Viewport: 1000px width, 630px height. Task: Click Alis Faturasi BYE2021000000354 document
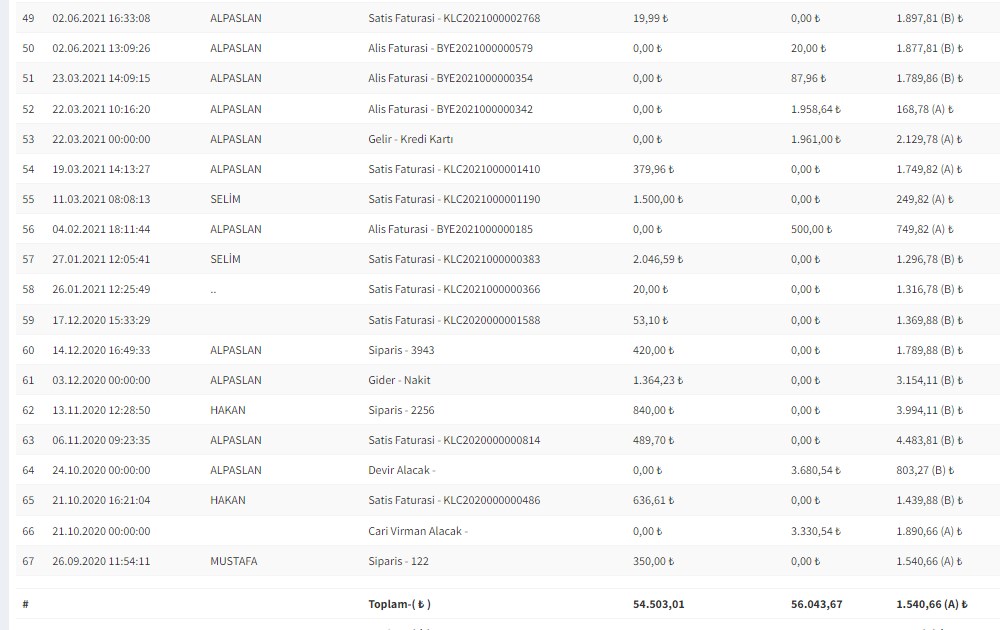(450, 78)
